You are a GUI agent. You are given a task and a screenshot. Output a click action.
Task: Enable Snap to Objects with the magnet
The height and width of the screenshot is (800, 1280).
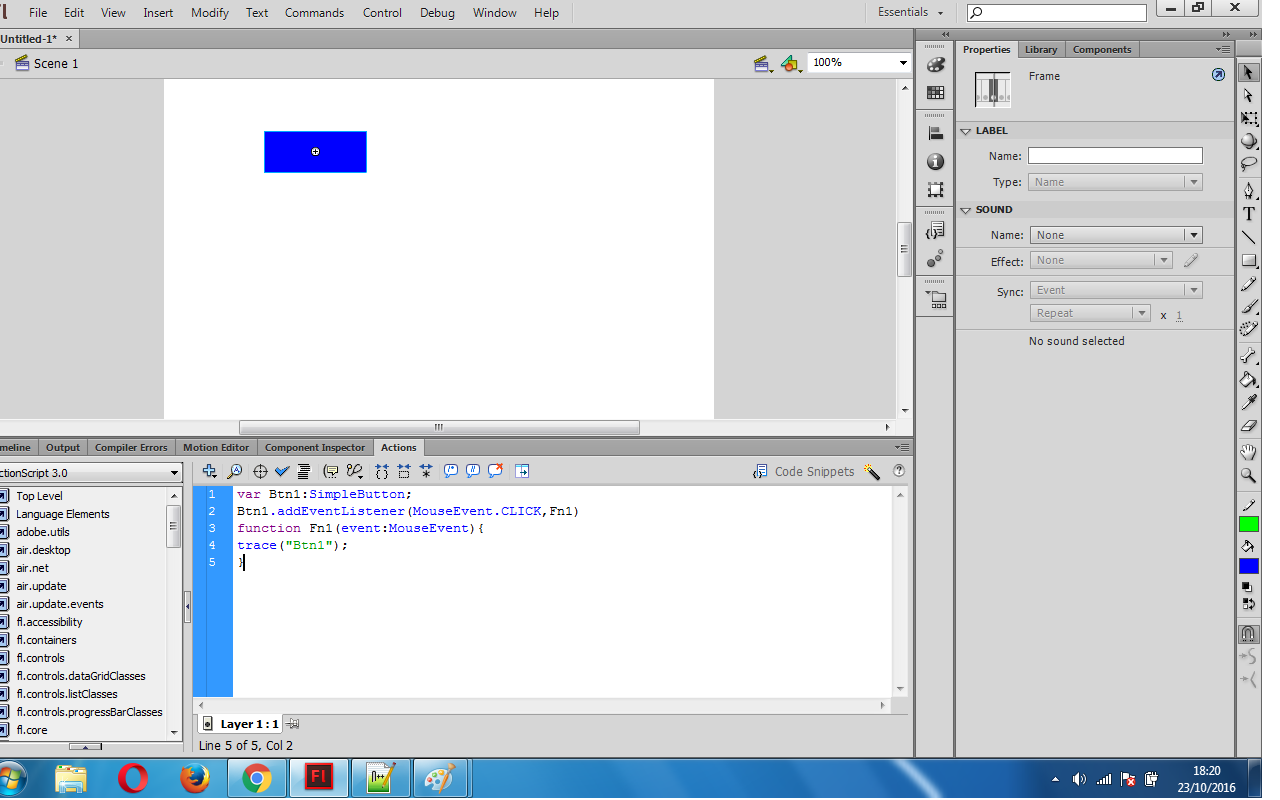[x=1248, y=633]
